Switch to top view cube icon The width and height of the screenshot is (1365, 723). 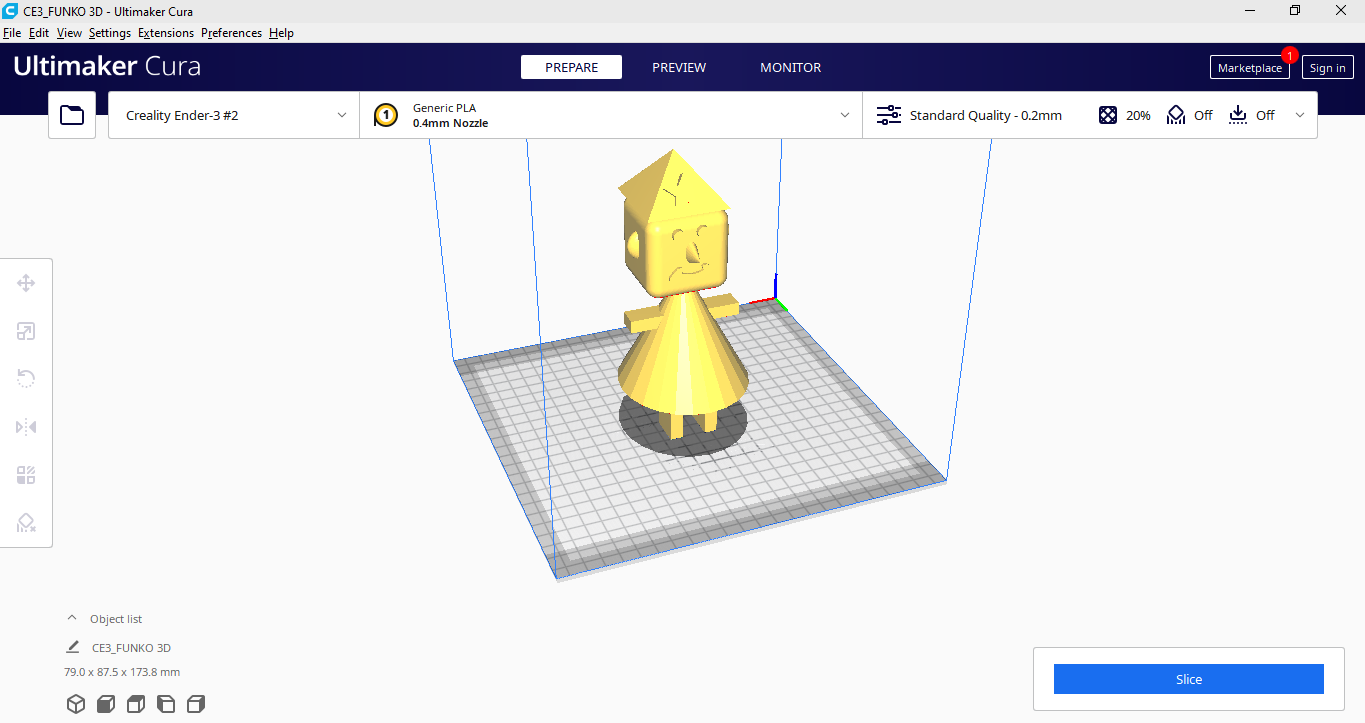[136, 704]
